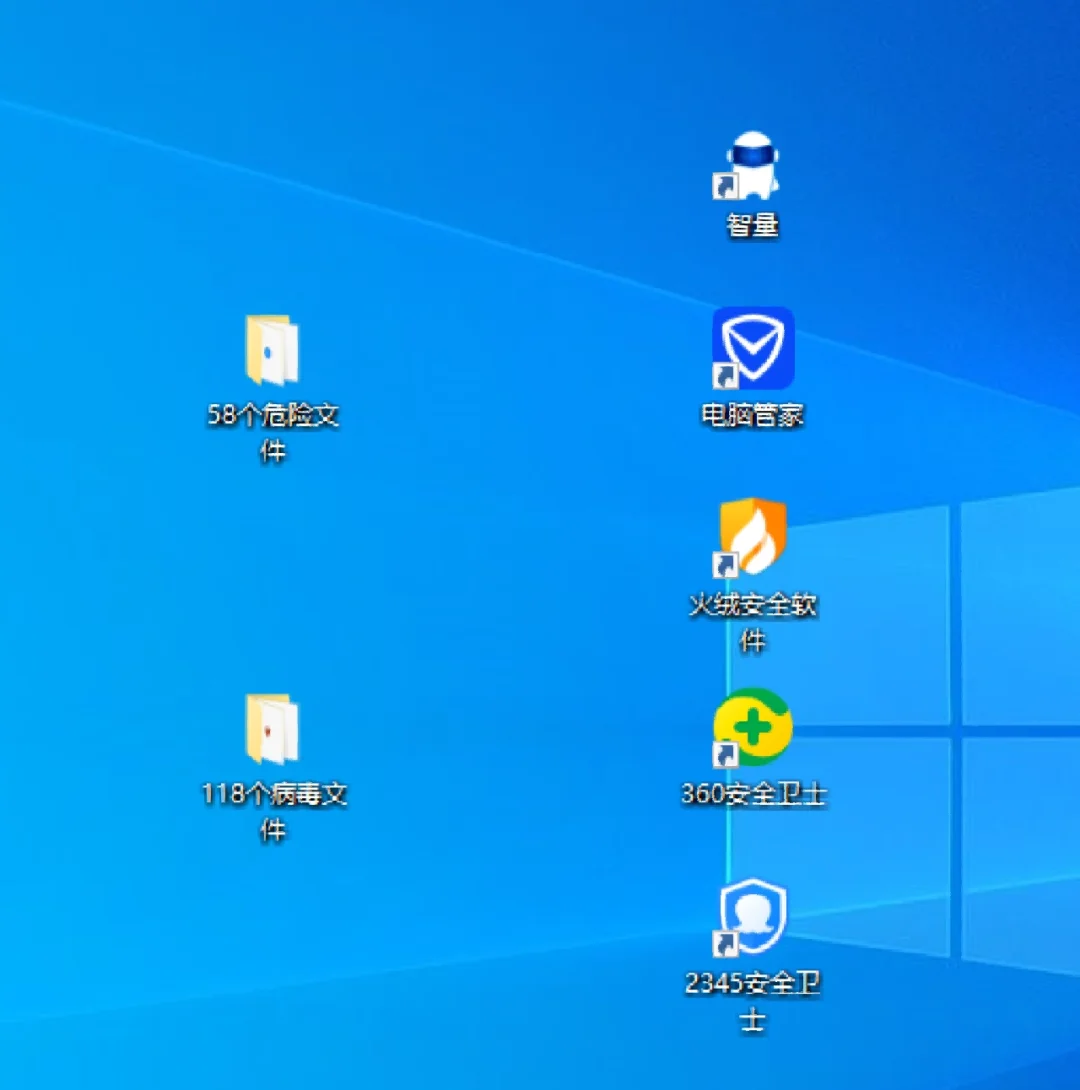This screenshot has width=1080, height=1090.
Task: Click shortcut arrow overlay on 2345安全卫士 icon
Action: pyautogui.click(x=725, y=944)
